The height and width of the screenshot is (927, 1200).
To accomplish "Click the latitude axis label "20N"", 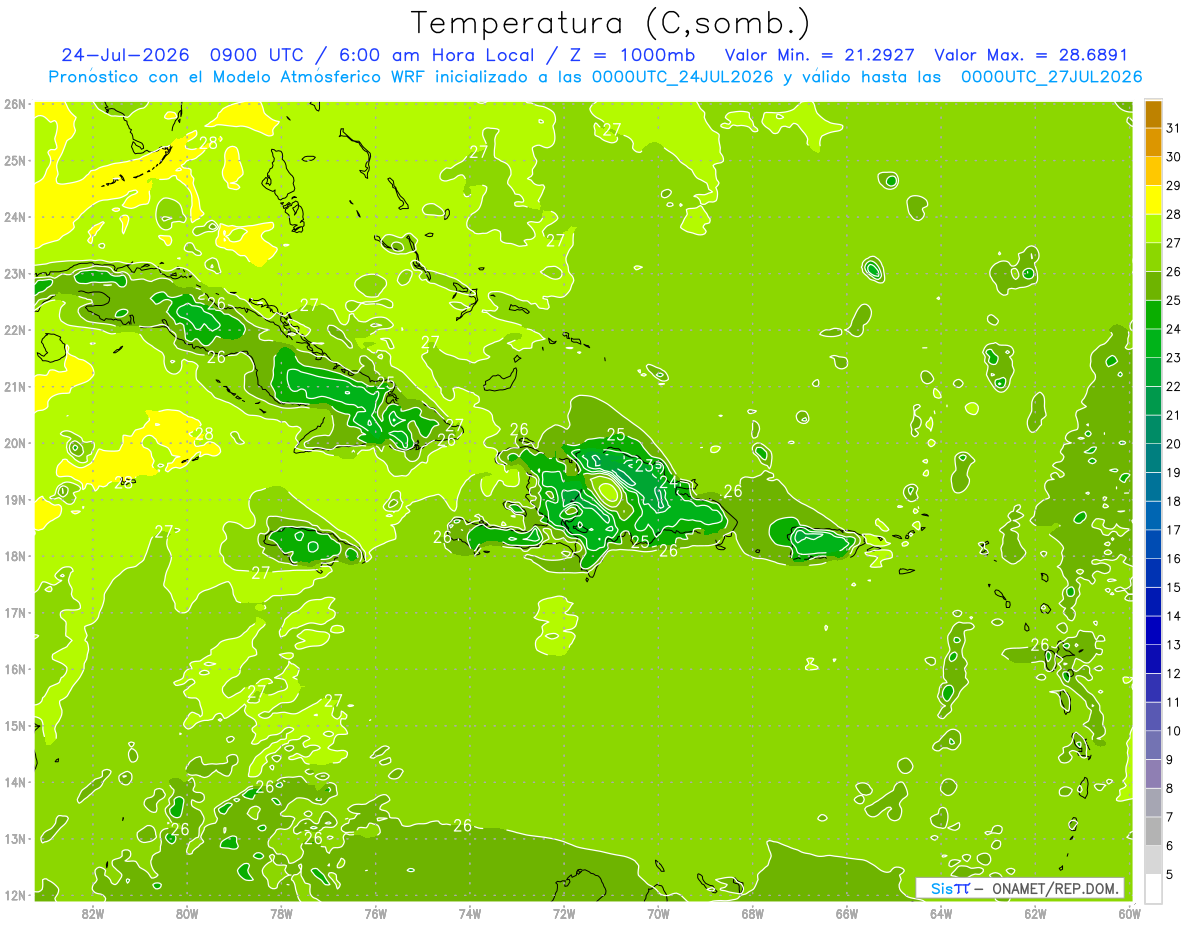I will [14, 443].
